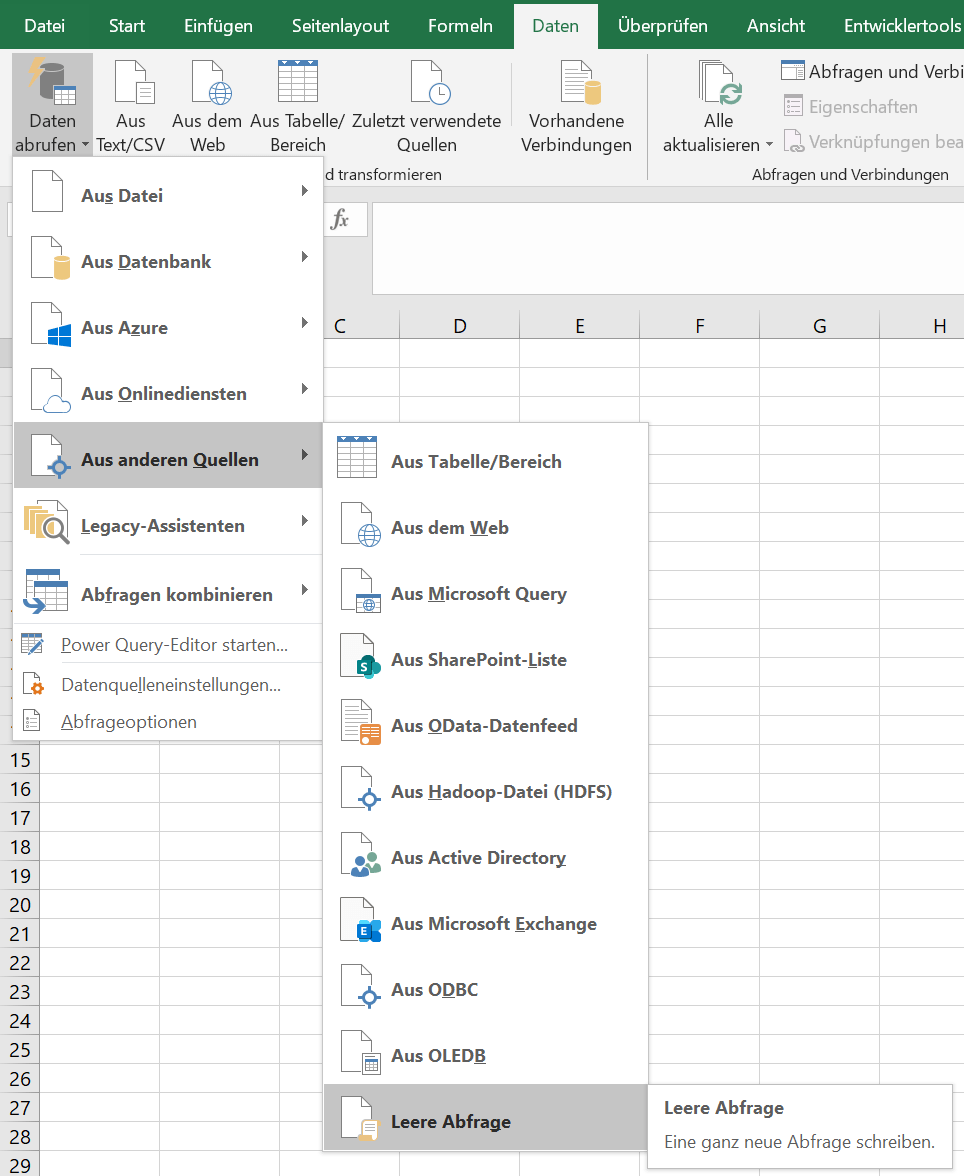
Task: Select column E header
Action: point(580,326)
